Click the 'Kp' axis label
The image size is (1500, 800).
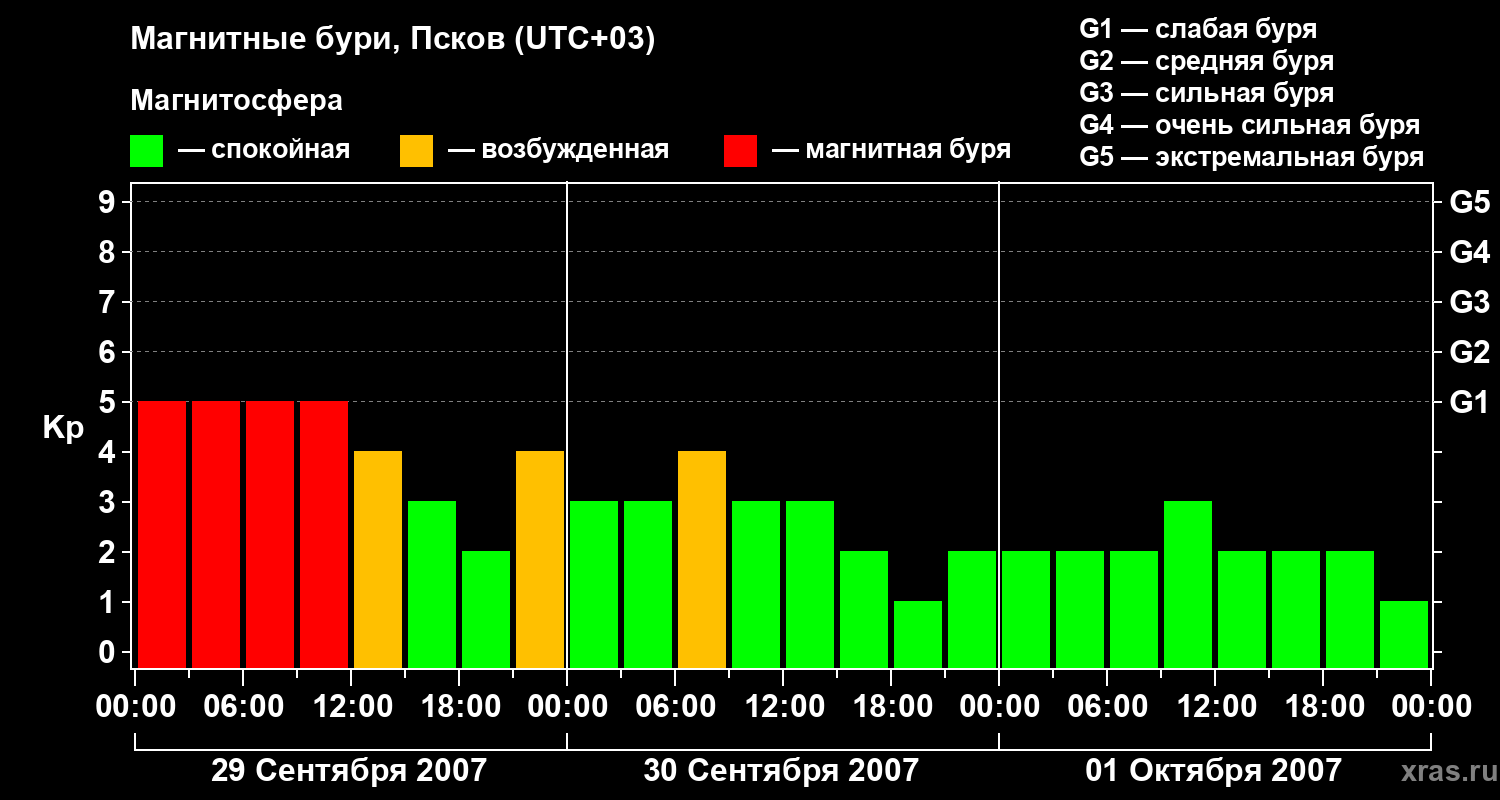pyautogui.click(x=63, y=428)
